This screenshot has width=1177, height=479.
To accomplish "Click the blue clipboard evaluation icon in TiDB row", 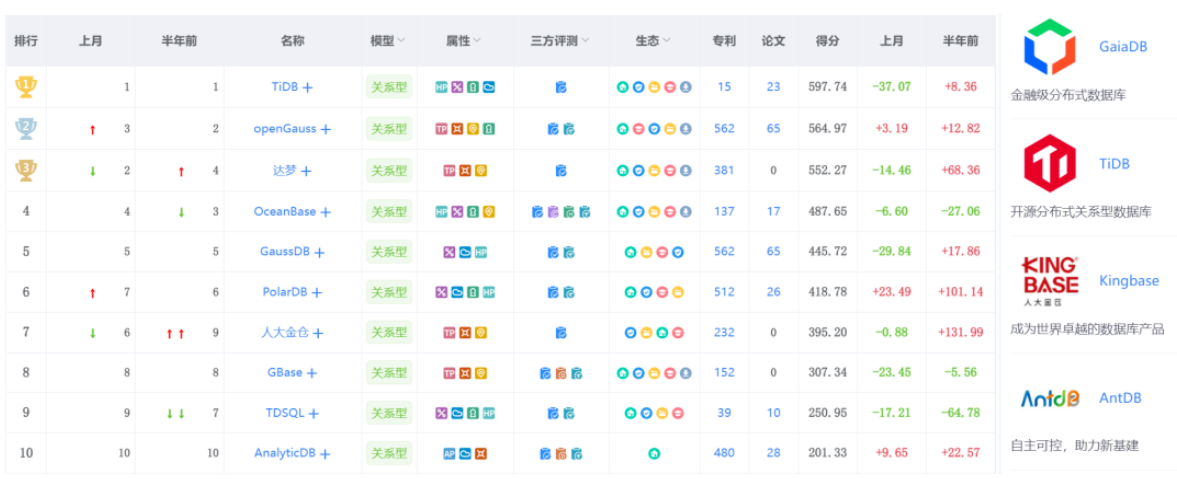I will click(x=561, y=87).
